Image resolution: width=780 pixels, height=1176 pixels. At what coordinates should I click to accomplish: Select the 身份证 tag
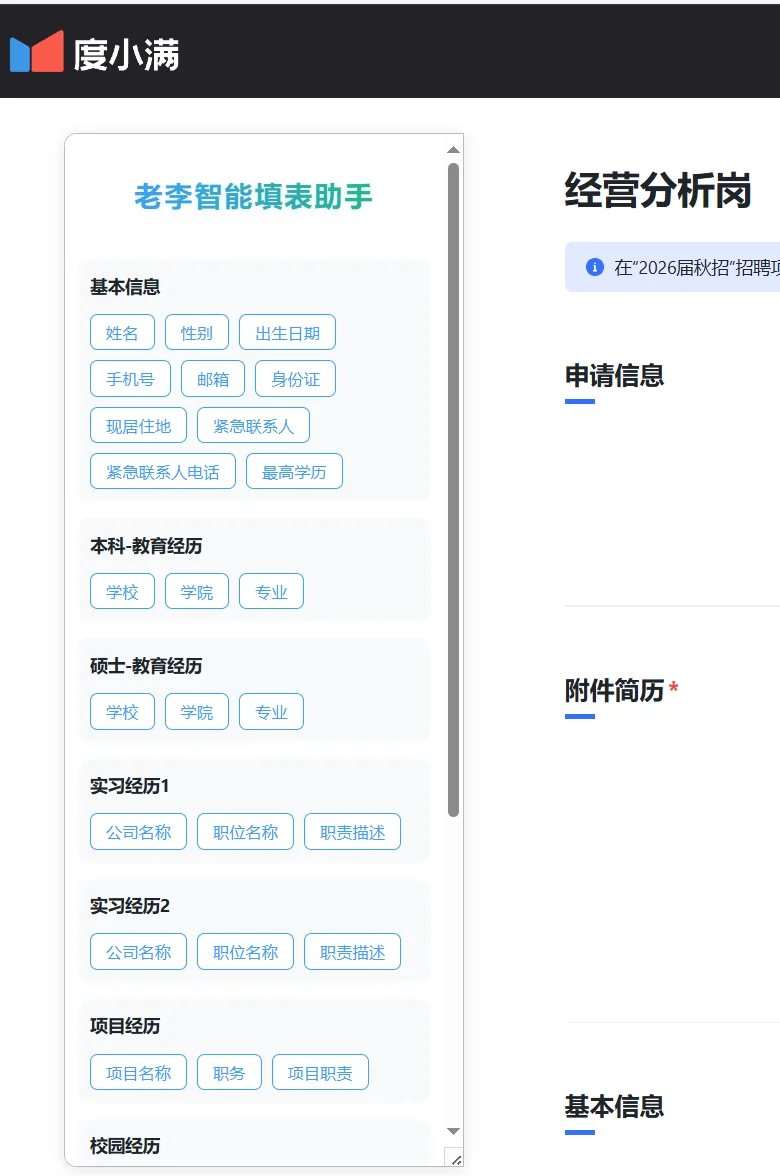point(296,379)
